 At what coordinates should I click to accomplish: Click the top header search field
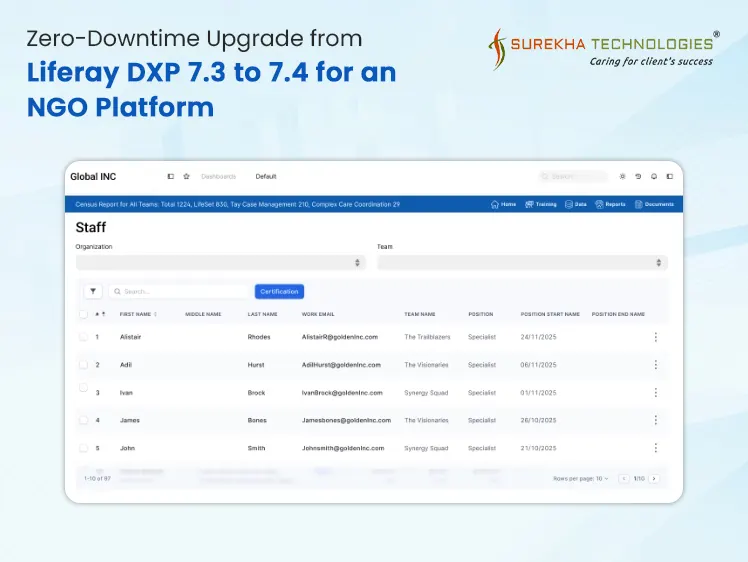[573, 177]
